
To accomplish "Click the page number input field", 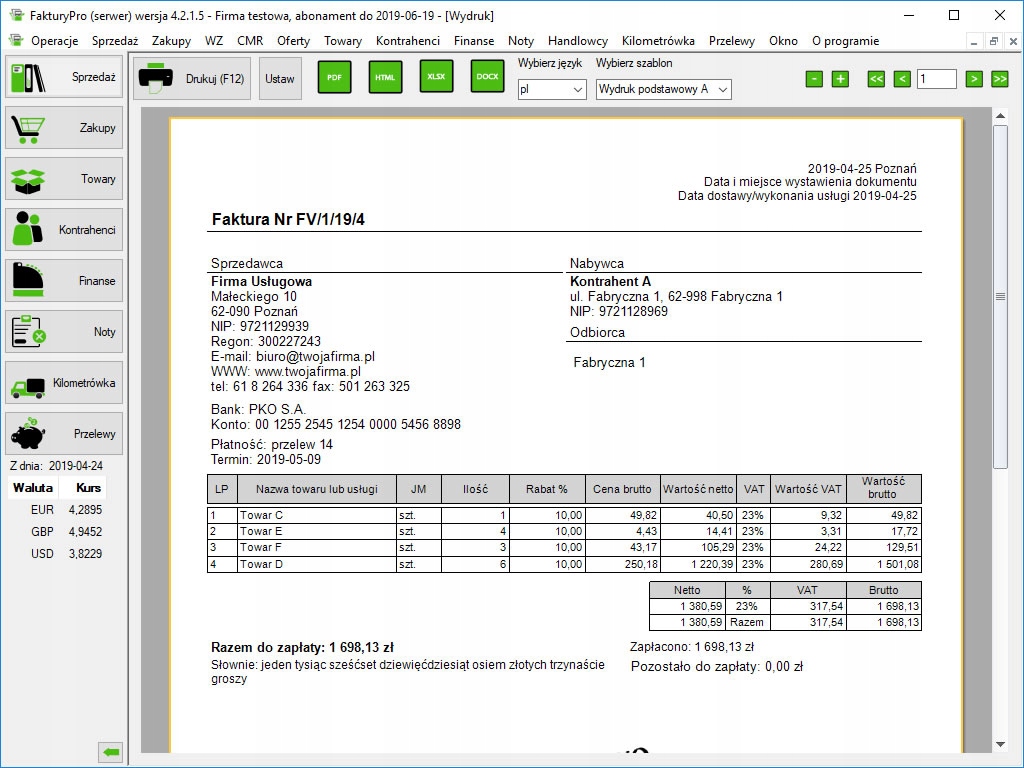I will point(936,79).
